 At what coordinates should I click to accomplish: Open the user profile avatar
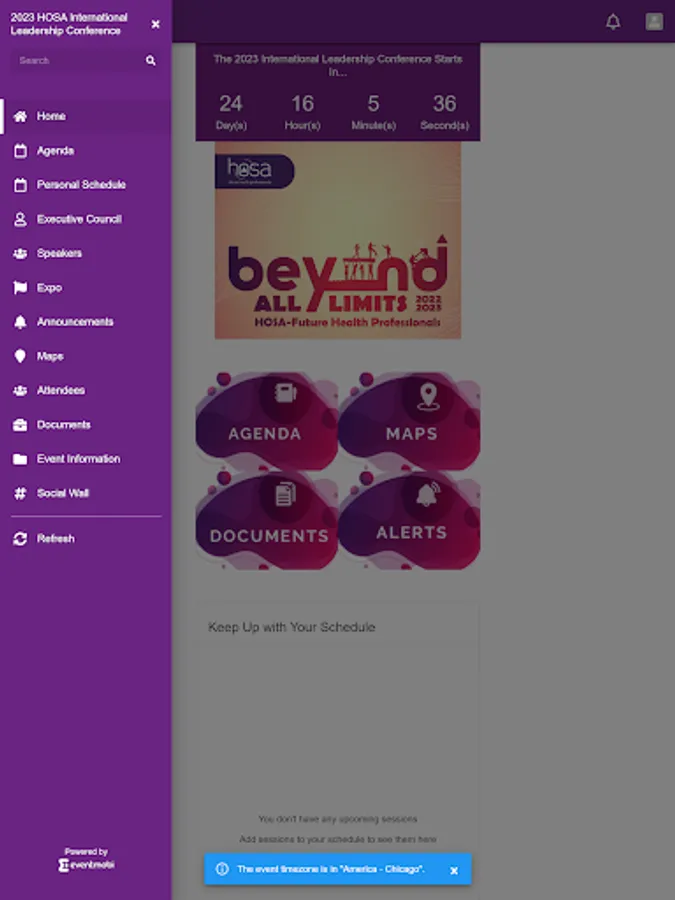coord(654,22)
